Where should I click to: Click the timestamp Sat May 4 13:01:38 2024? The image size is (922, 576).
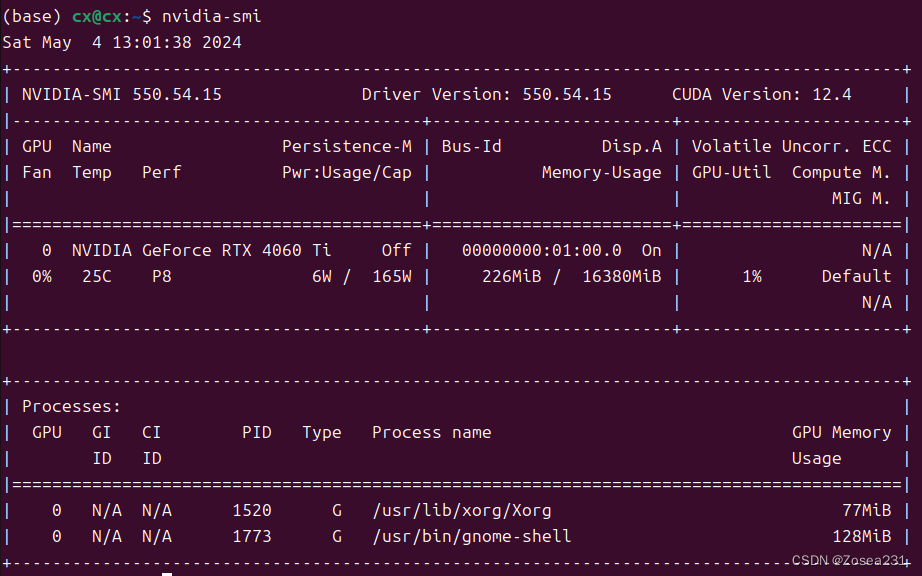(122, 42)
